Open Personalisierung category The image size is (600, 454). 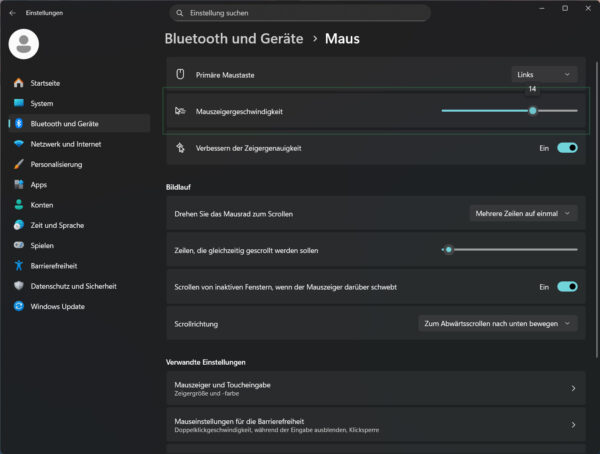click(x=79, y=164)
